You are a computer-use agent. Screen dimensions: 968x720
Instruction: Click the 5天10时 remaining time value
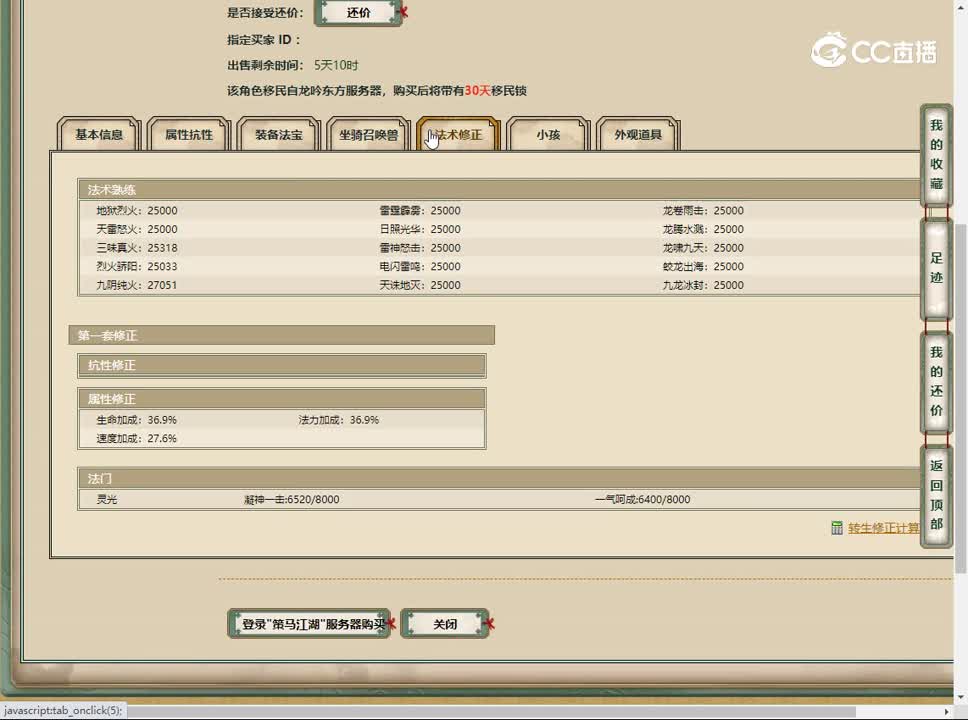[x=336, y=65]
